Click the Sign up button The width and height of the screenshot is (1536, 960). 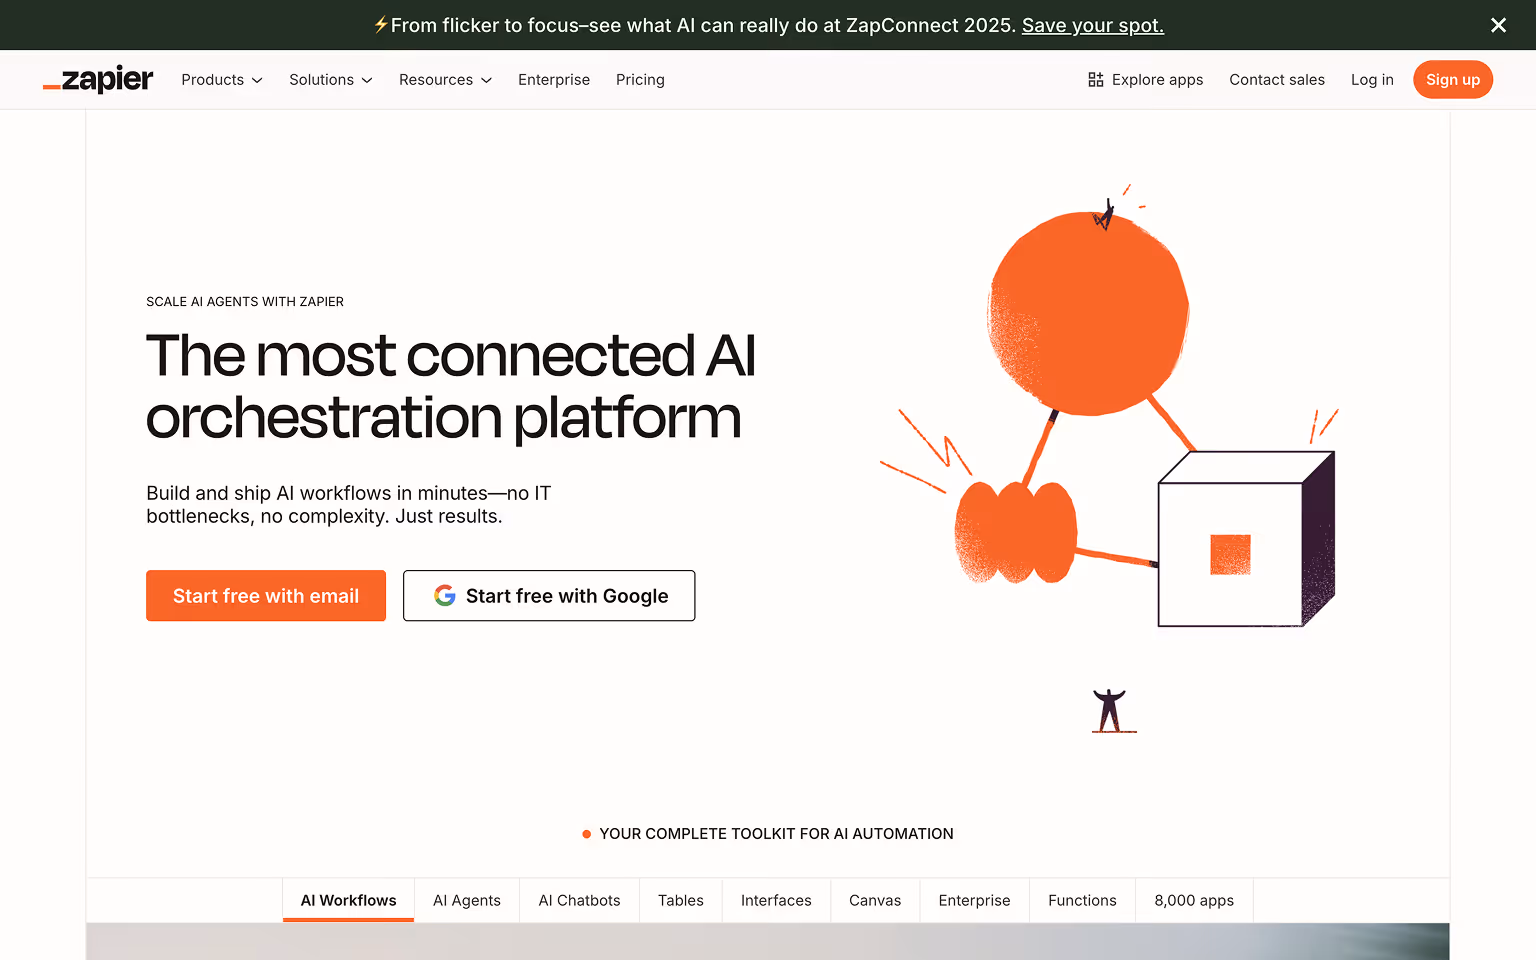tap(1453, 79)
